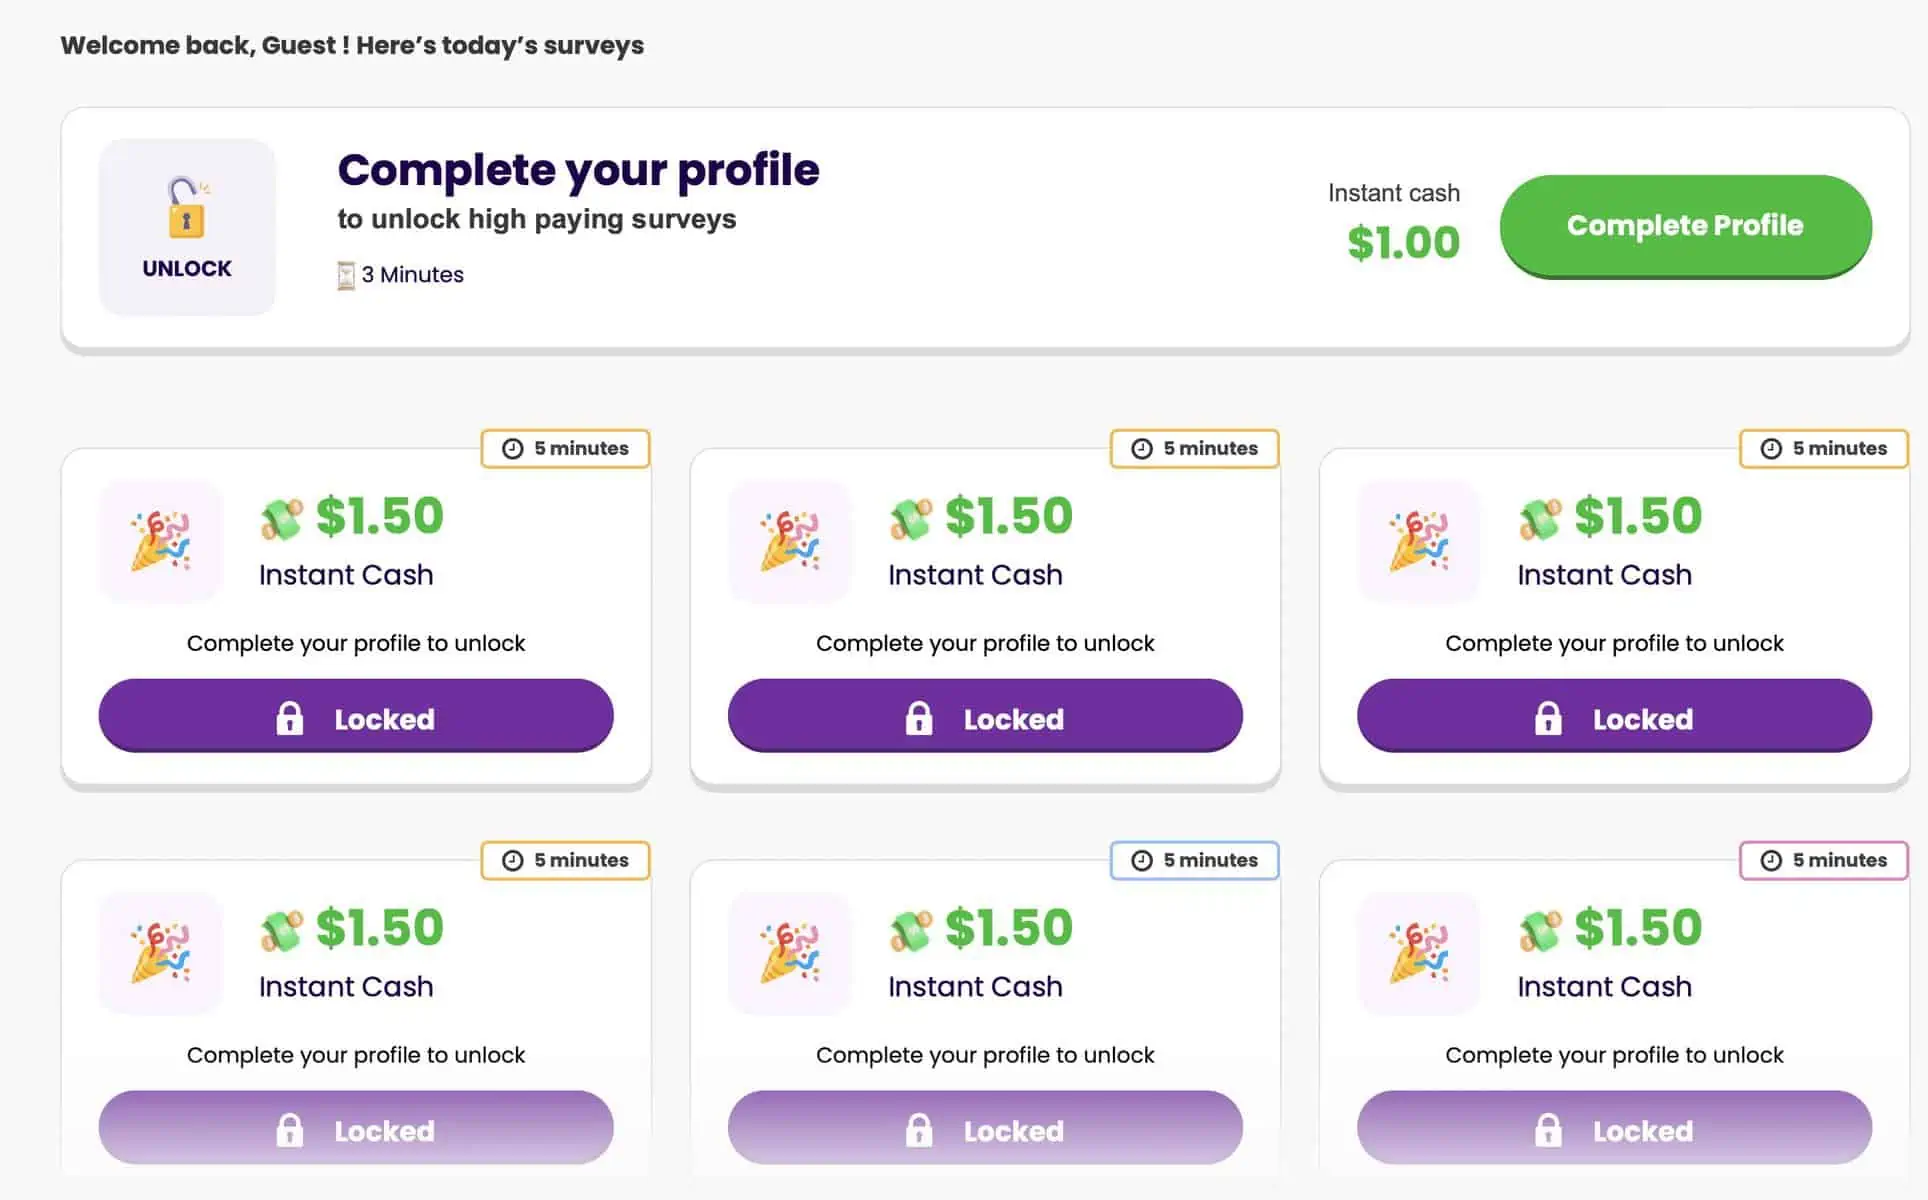Click the party popper icon in the top-right card
The height and width of the screenshot is (1200, 1928).
pos(1418,541)
